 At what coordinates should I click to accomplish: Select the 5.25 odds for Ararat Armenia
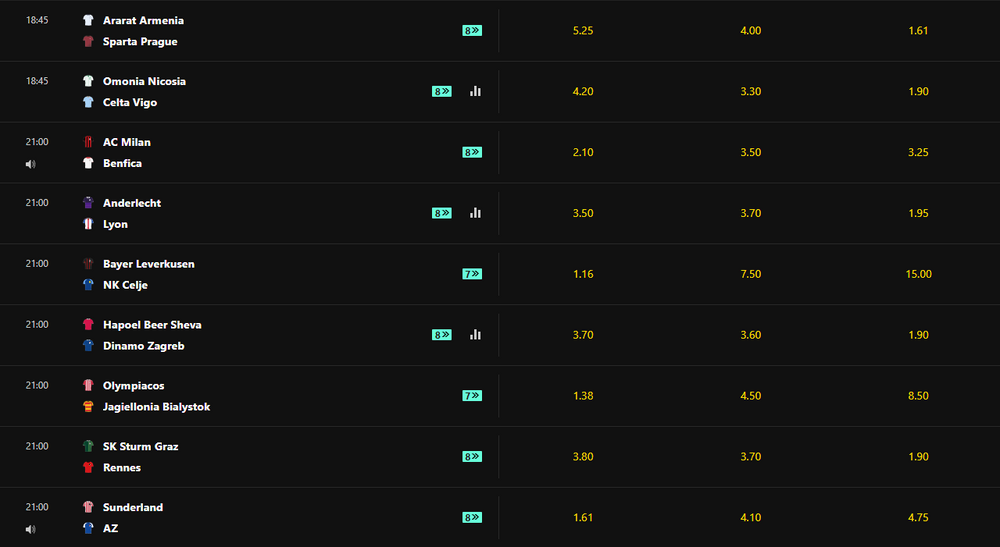(583, 31)
